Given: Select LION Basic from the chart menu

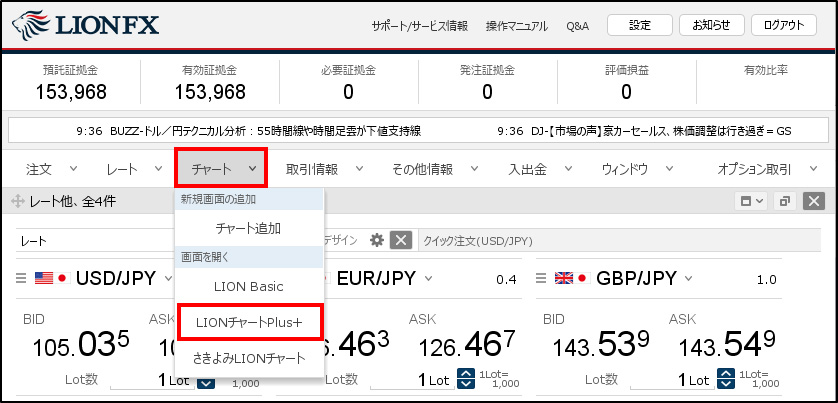Looking at the screenshot, I should (249, 286).
